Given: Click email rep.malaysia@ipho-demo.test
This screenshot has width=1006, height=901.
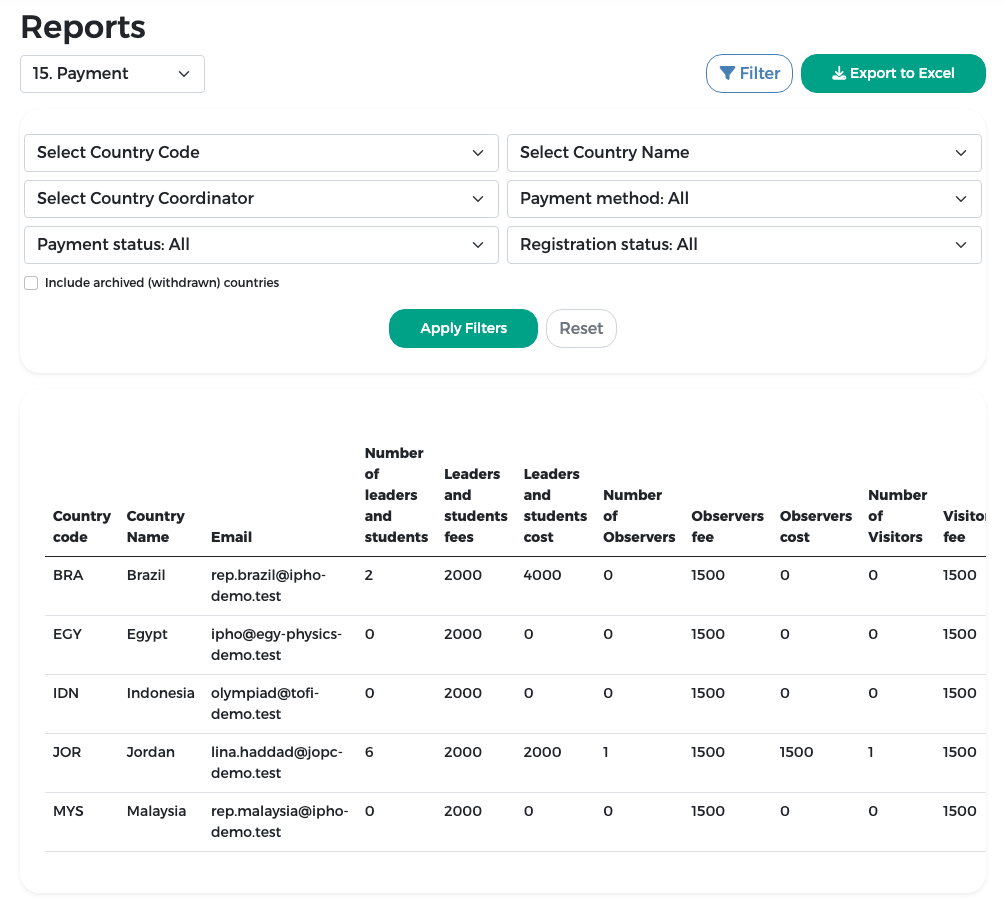Looking at the screenshot, I should pos(280,822).
